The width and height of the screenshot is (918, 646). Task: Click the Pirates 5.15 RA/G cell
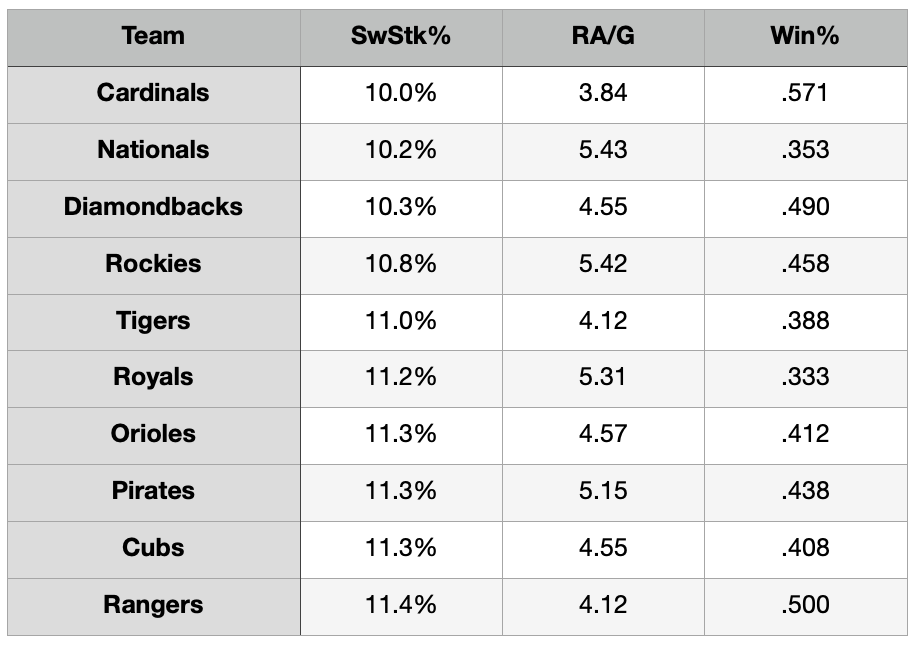[x=602, y=491]
